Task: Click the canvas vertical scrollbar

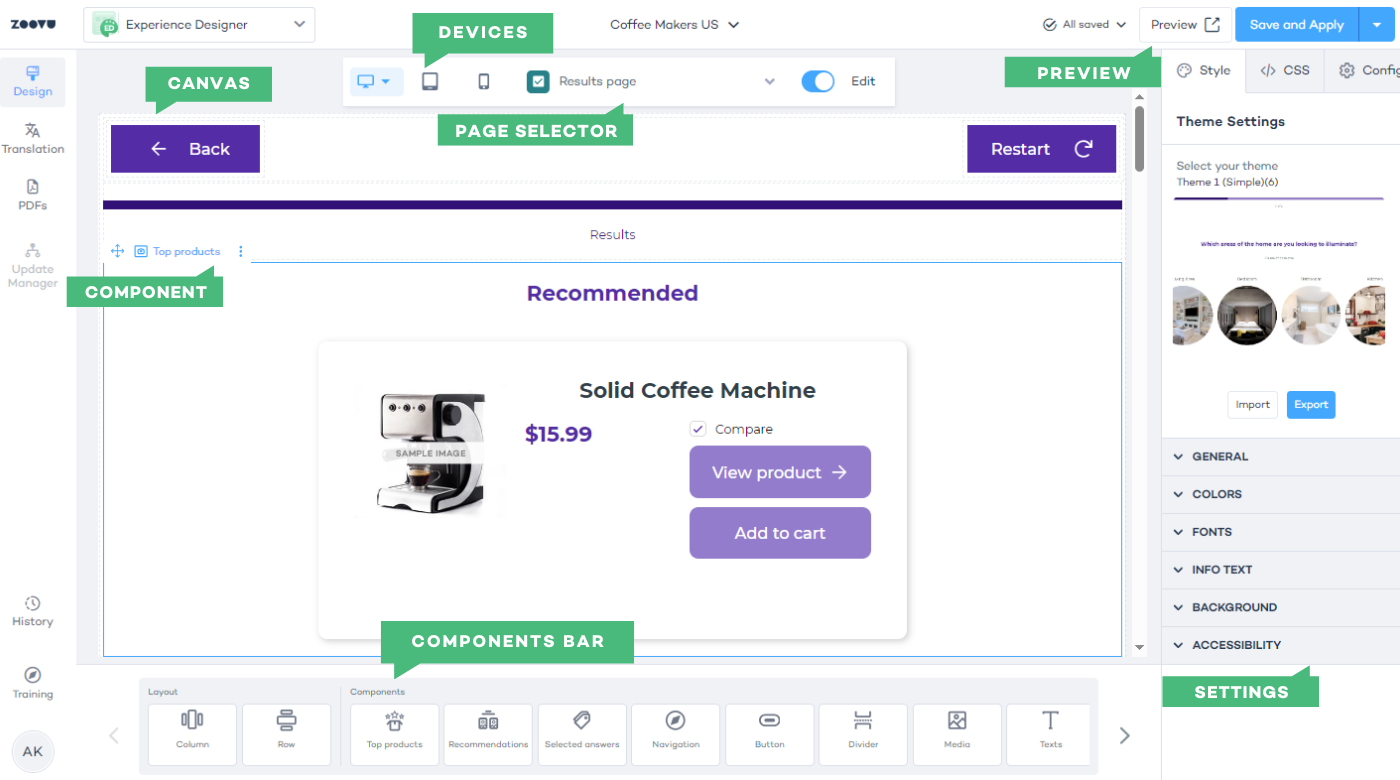Action: [1139, 140]
